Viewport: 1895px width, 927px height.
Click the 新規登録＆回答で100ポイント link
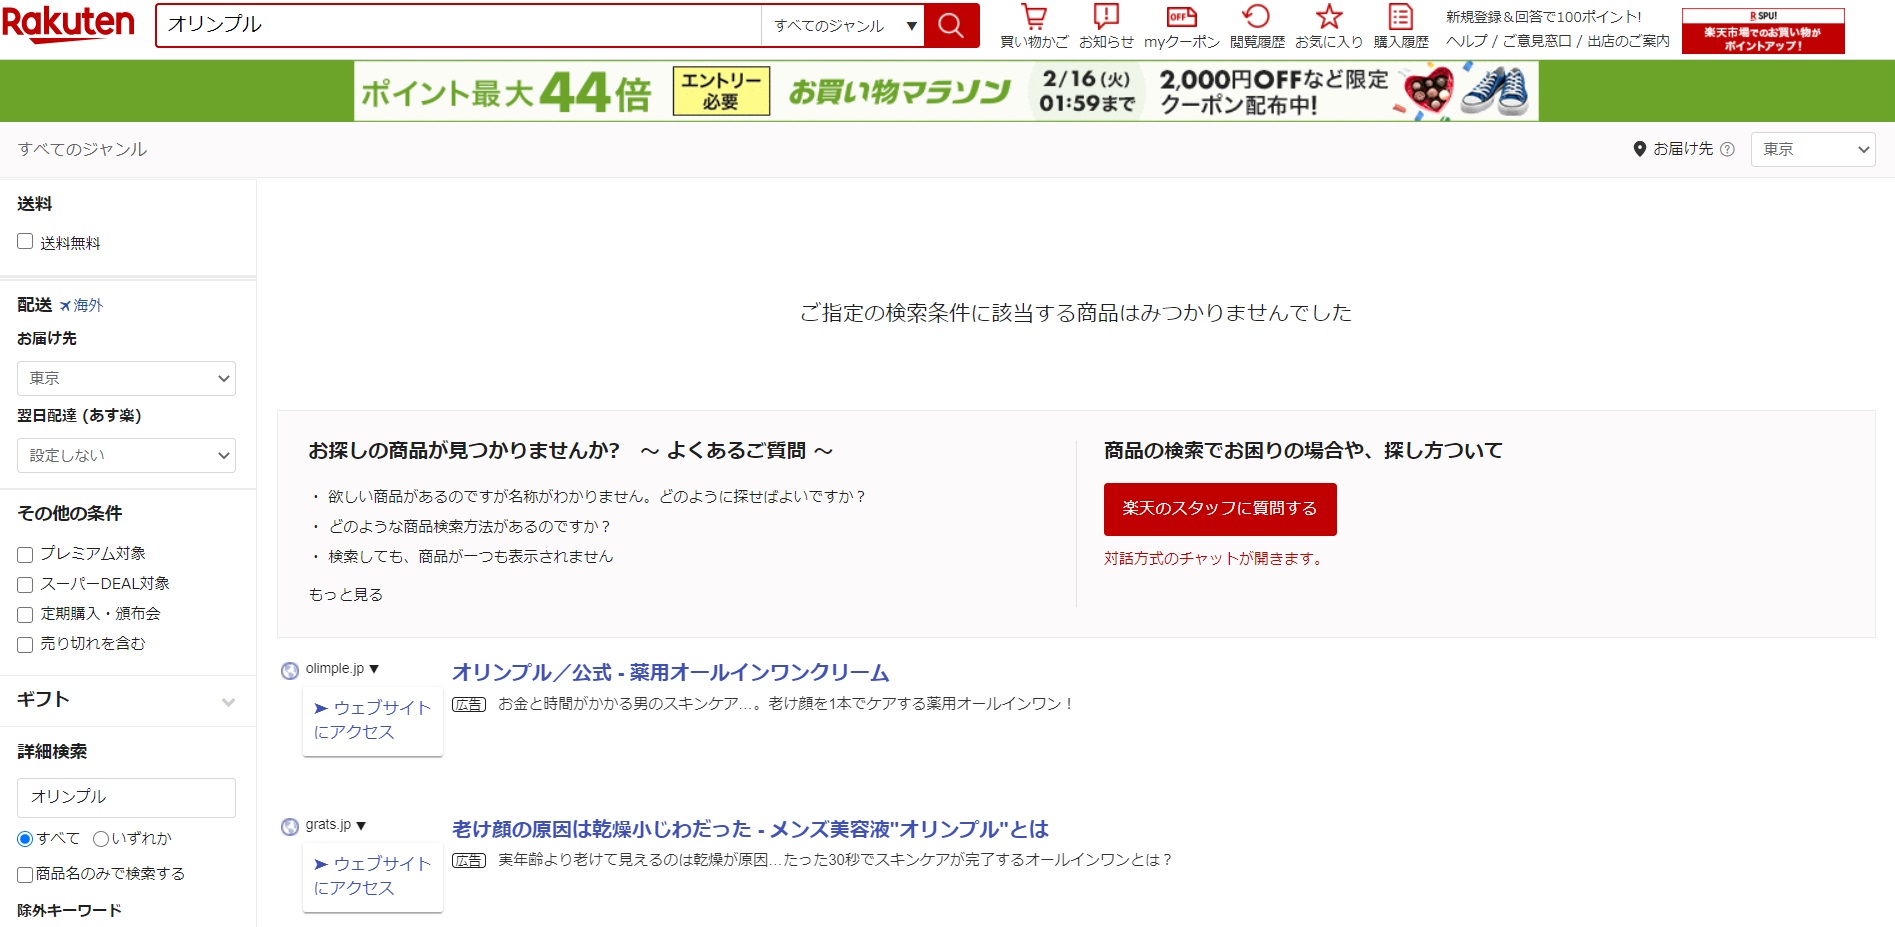[1543, 17]
